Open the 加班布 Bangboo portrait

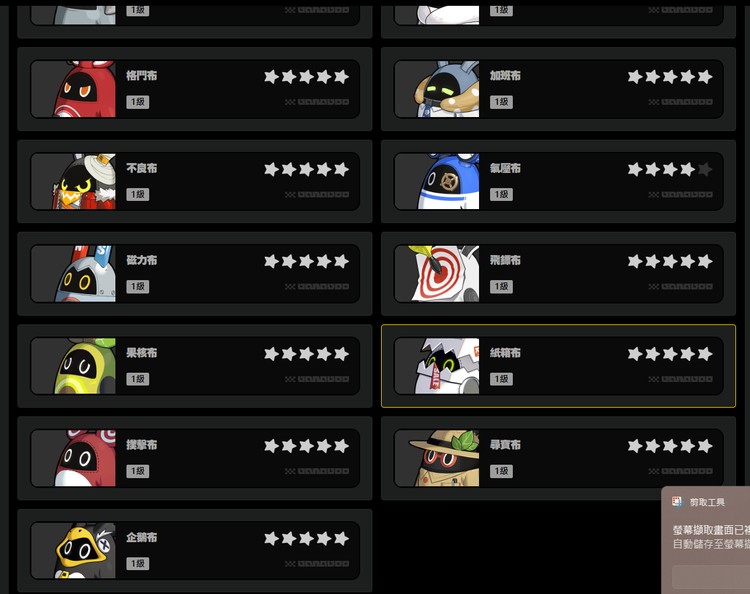447,89
